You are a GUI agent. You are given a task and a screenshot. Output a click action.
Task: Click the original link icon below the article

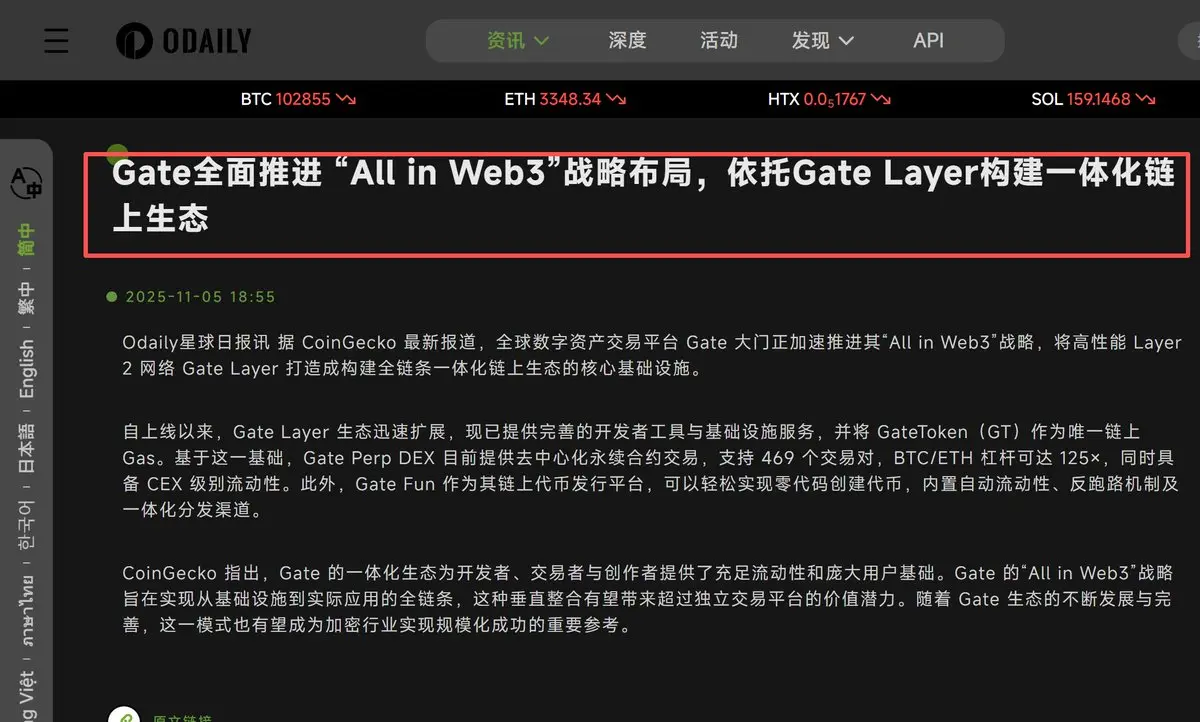[124, 716]
